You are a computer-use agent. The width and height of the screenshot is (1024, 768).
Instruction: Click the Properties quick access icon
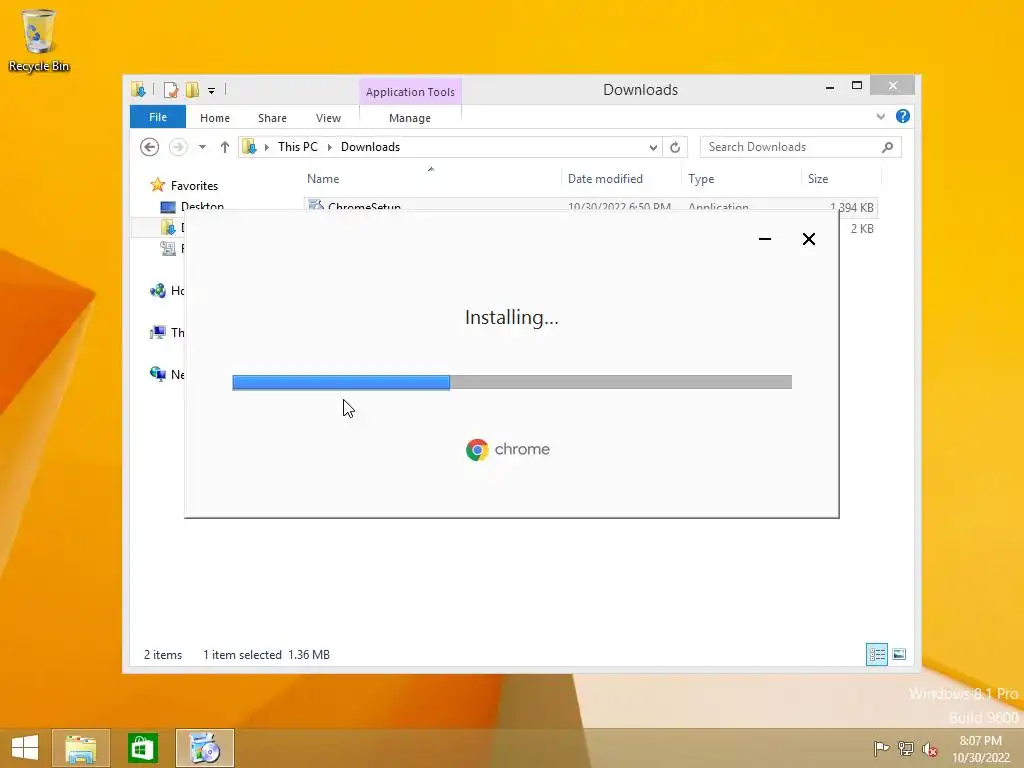click(x=171, y=90)
